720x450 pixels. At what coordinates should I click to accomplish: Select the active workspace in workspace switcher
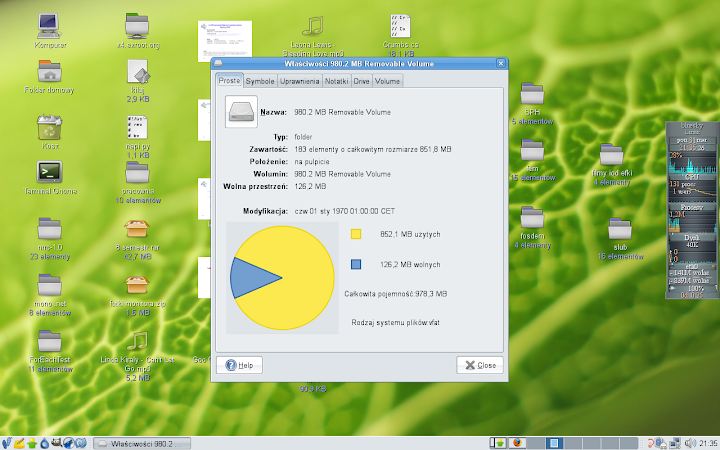[x=554, y=443]
